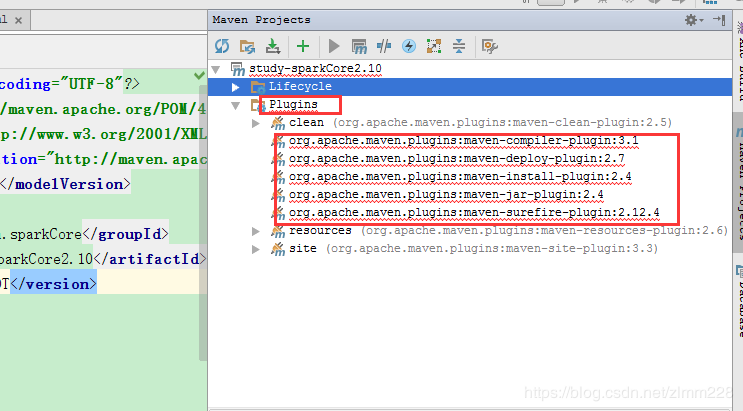The width and height of the screenshot is (743, 411).
Task: Generate sources and update folders icon
Action: 247,46
